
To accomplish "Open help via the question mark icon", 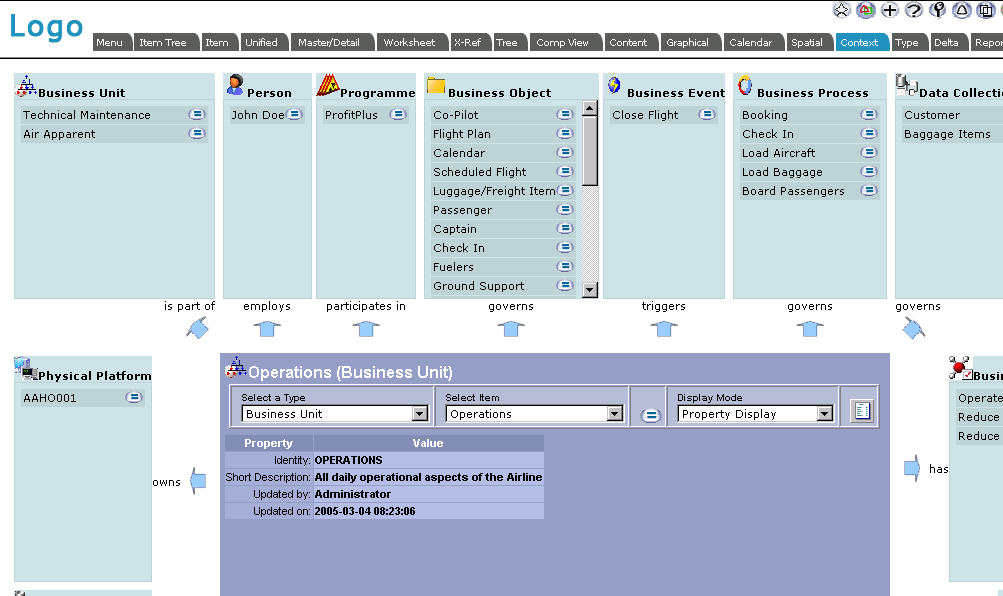I will click(x=913, y=10).
